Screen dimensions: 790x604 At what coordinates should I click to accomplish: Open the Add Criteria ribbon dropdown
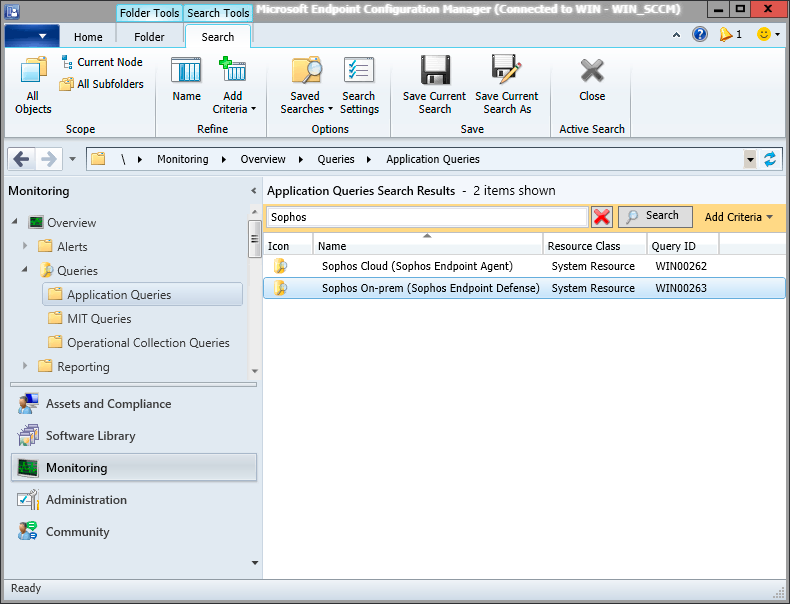233,85
